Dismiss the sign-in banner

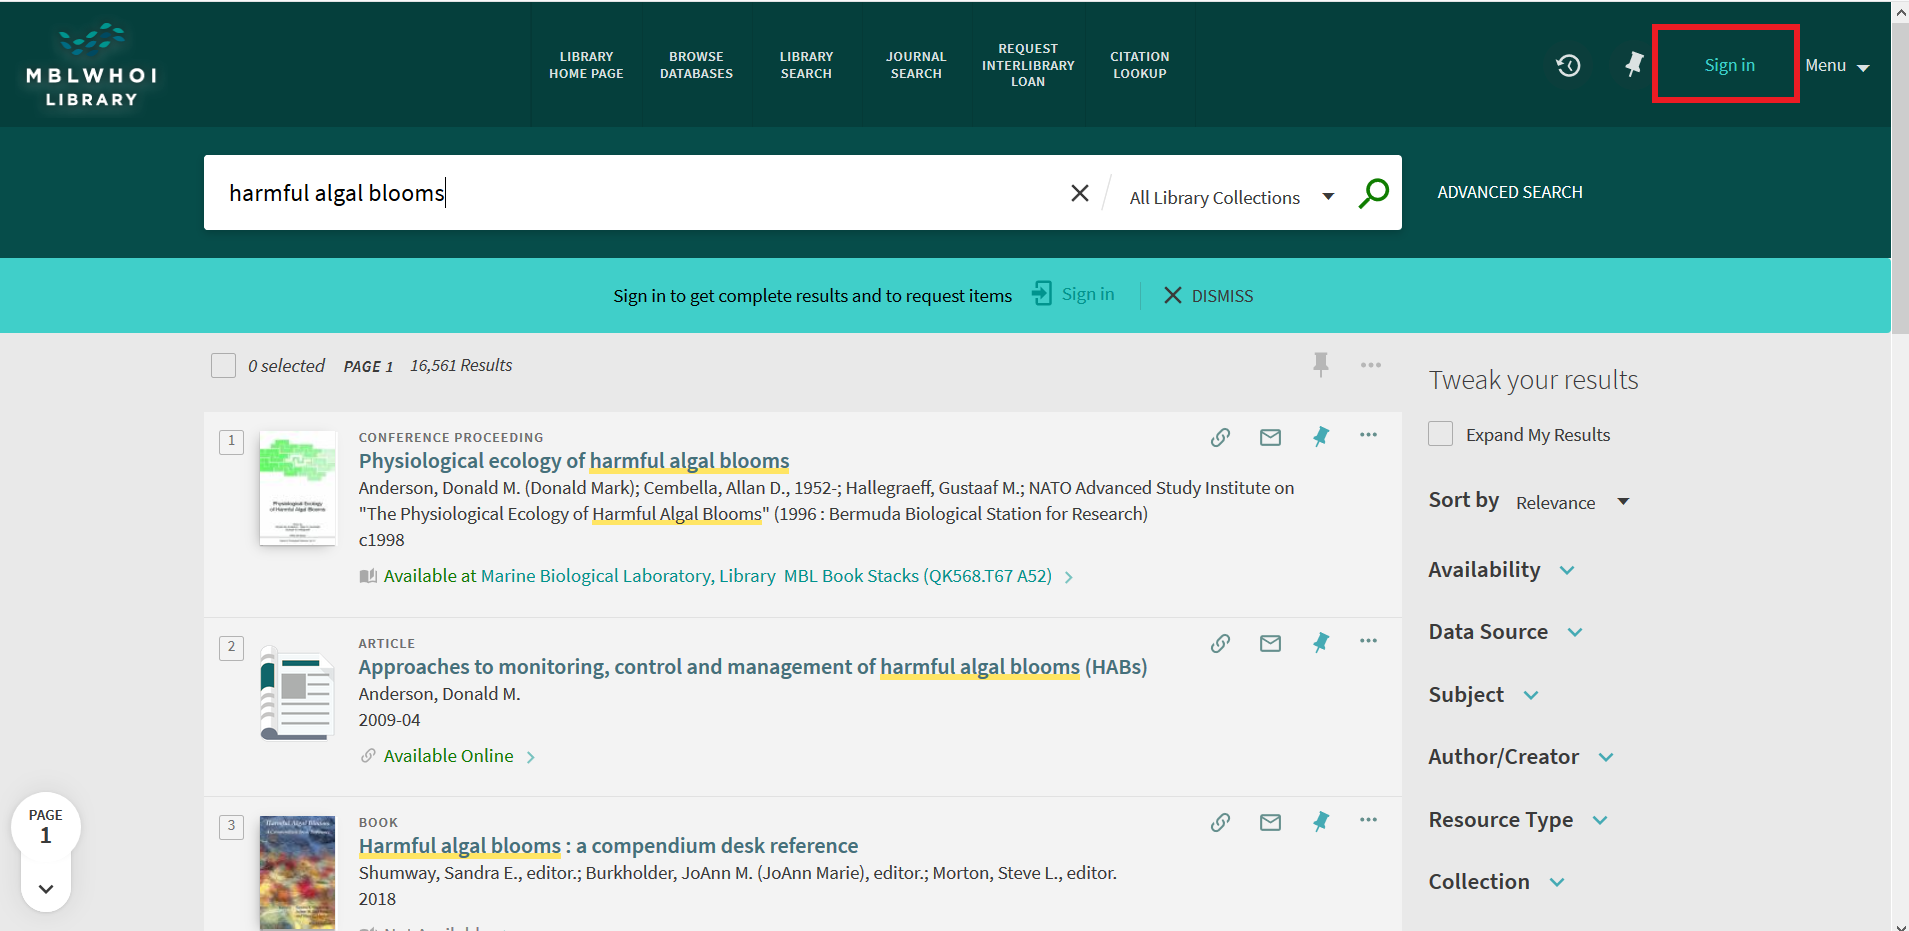[1208, 296]
